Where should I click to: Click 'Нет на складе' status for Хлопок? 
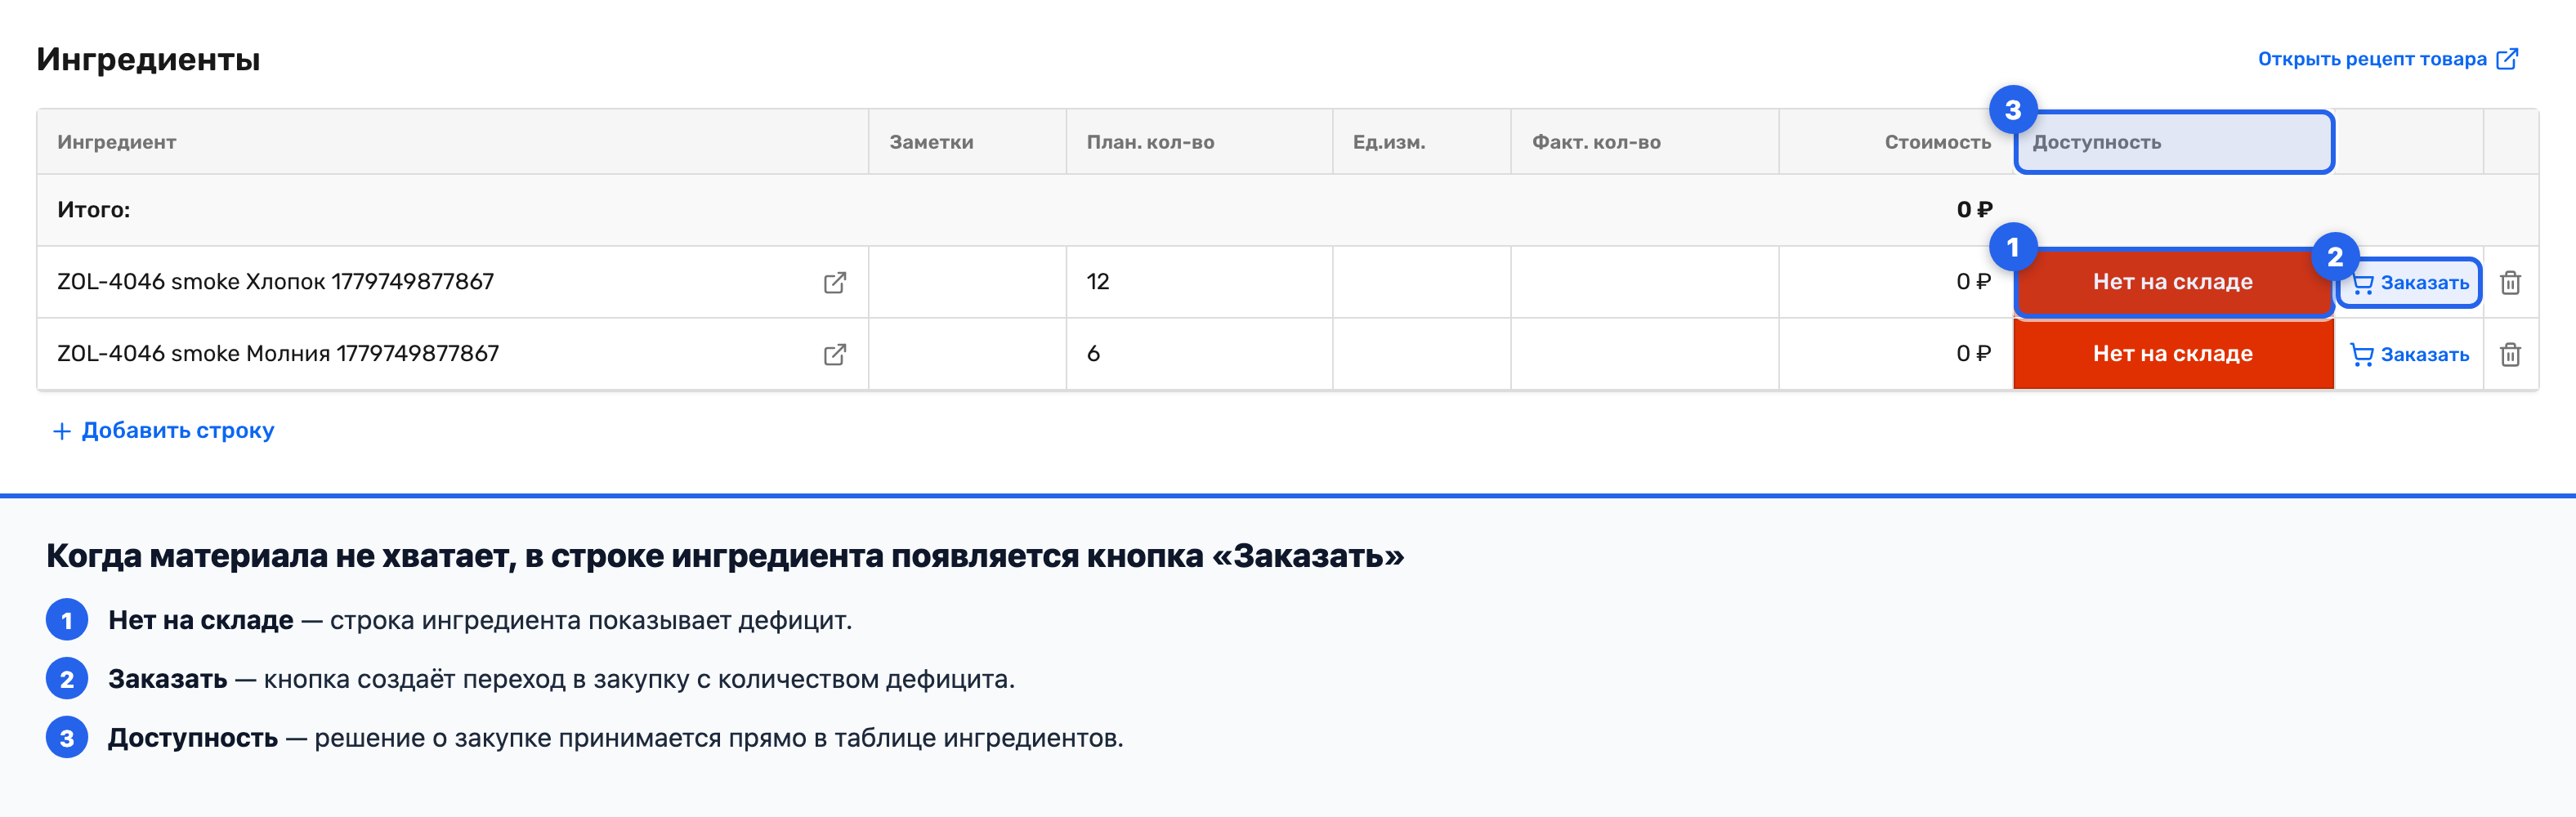tap(2173, 282)
